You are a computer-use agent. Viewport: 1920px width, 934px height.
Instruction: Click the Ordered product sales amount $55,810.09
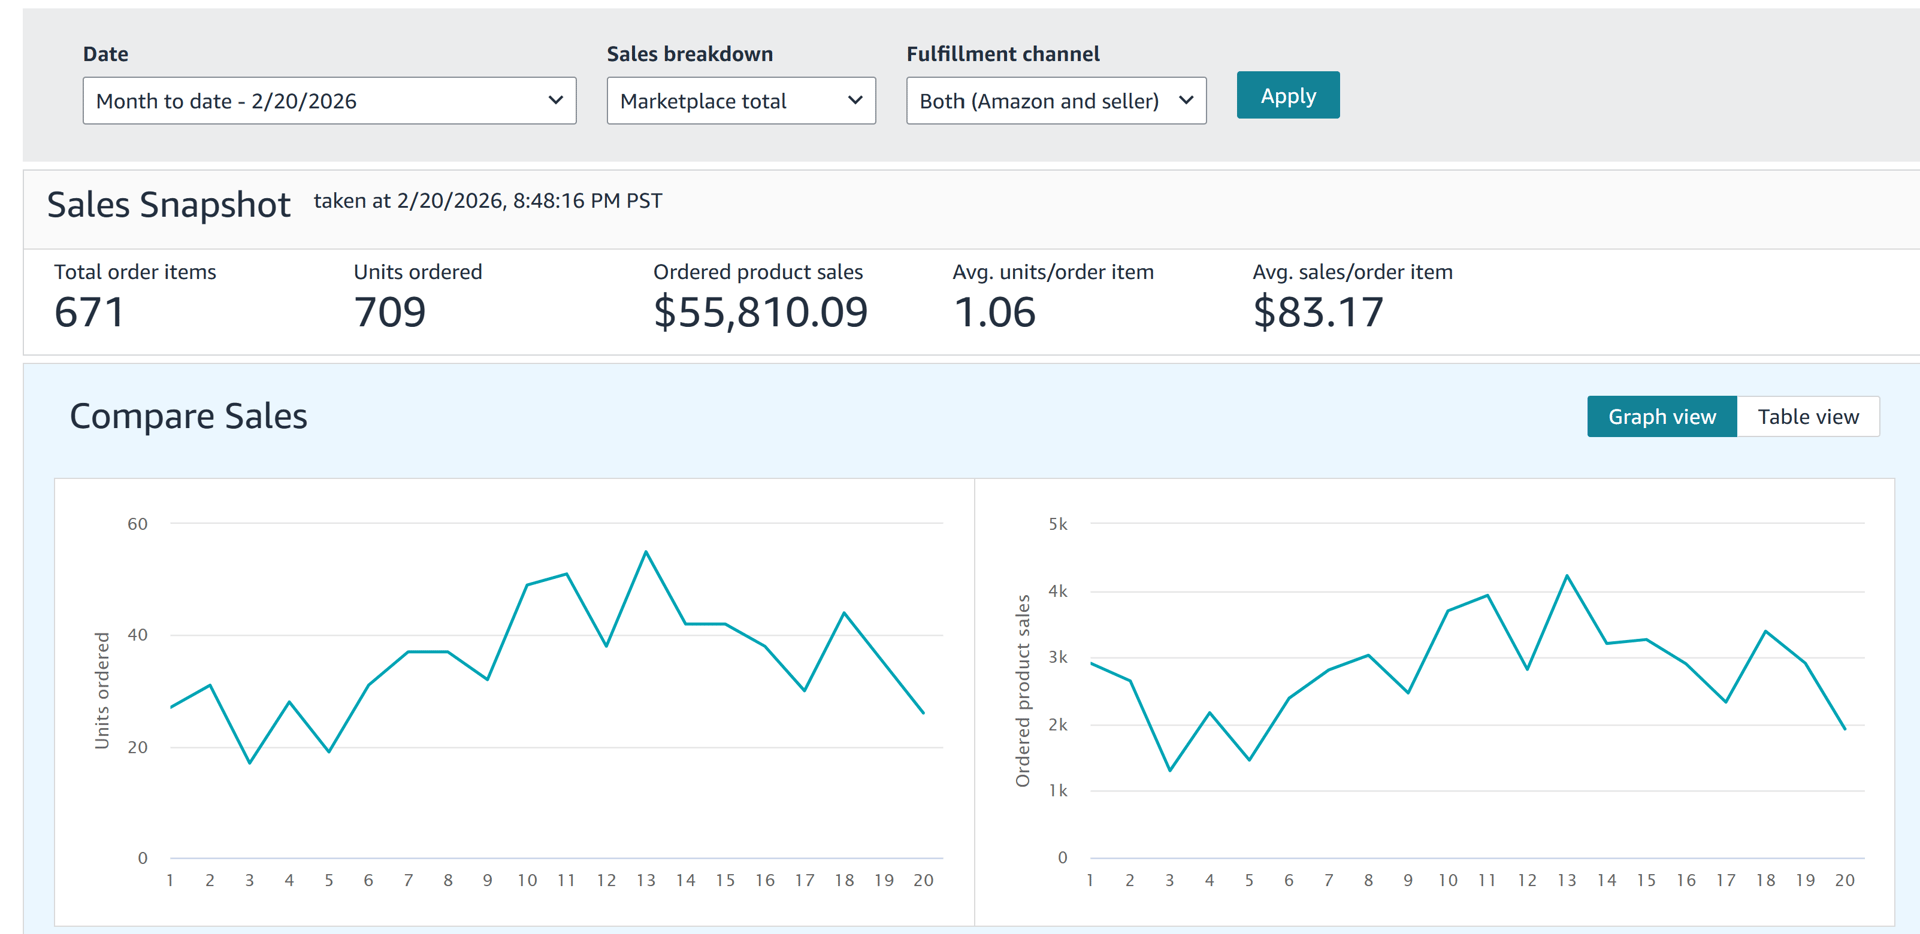[x=760, y=313]
